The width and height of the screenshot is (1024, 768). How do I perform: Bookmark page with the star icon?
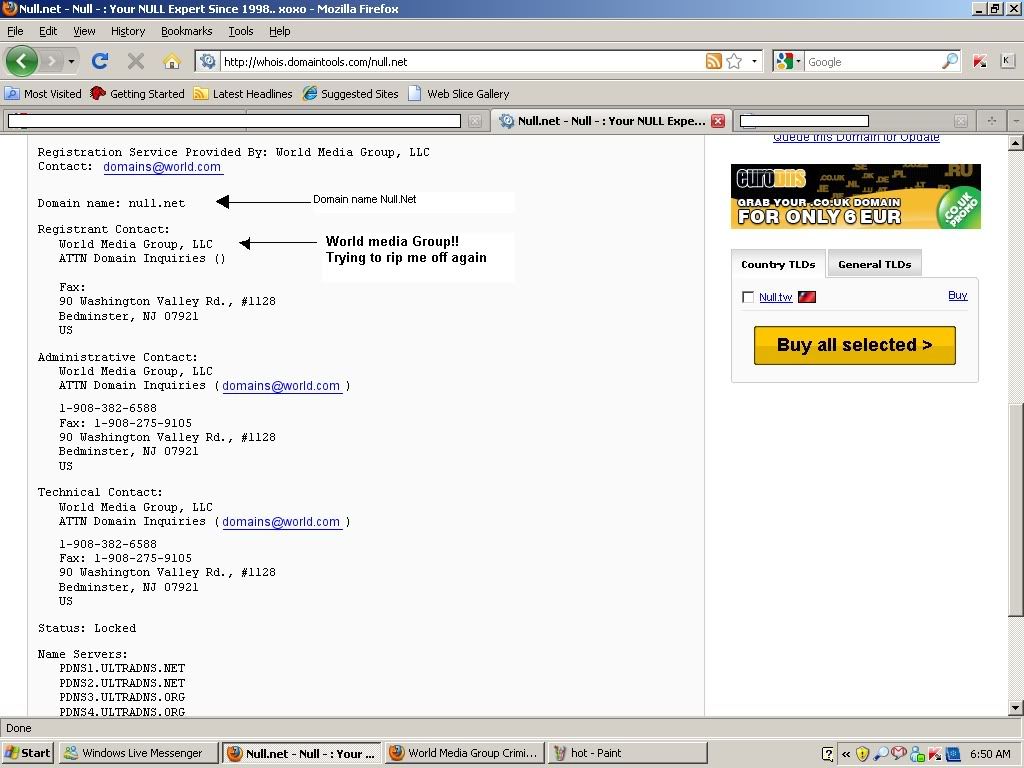click(734, 61)
